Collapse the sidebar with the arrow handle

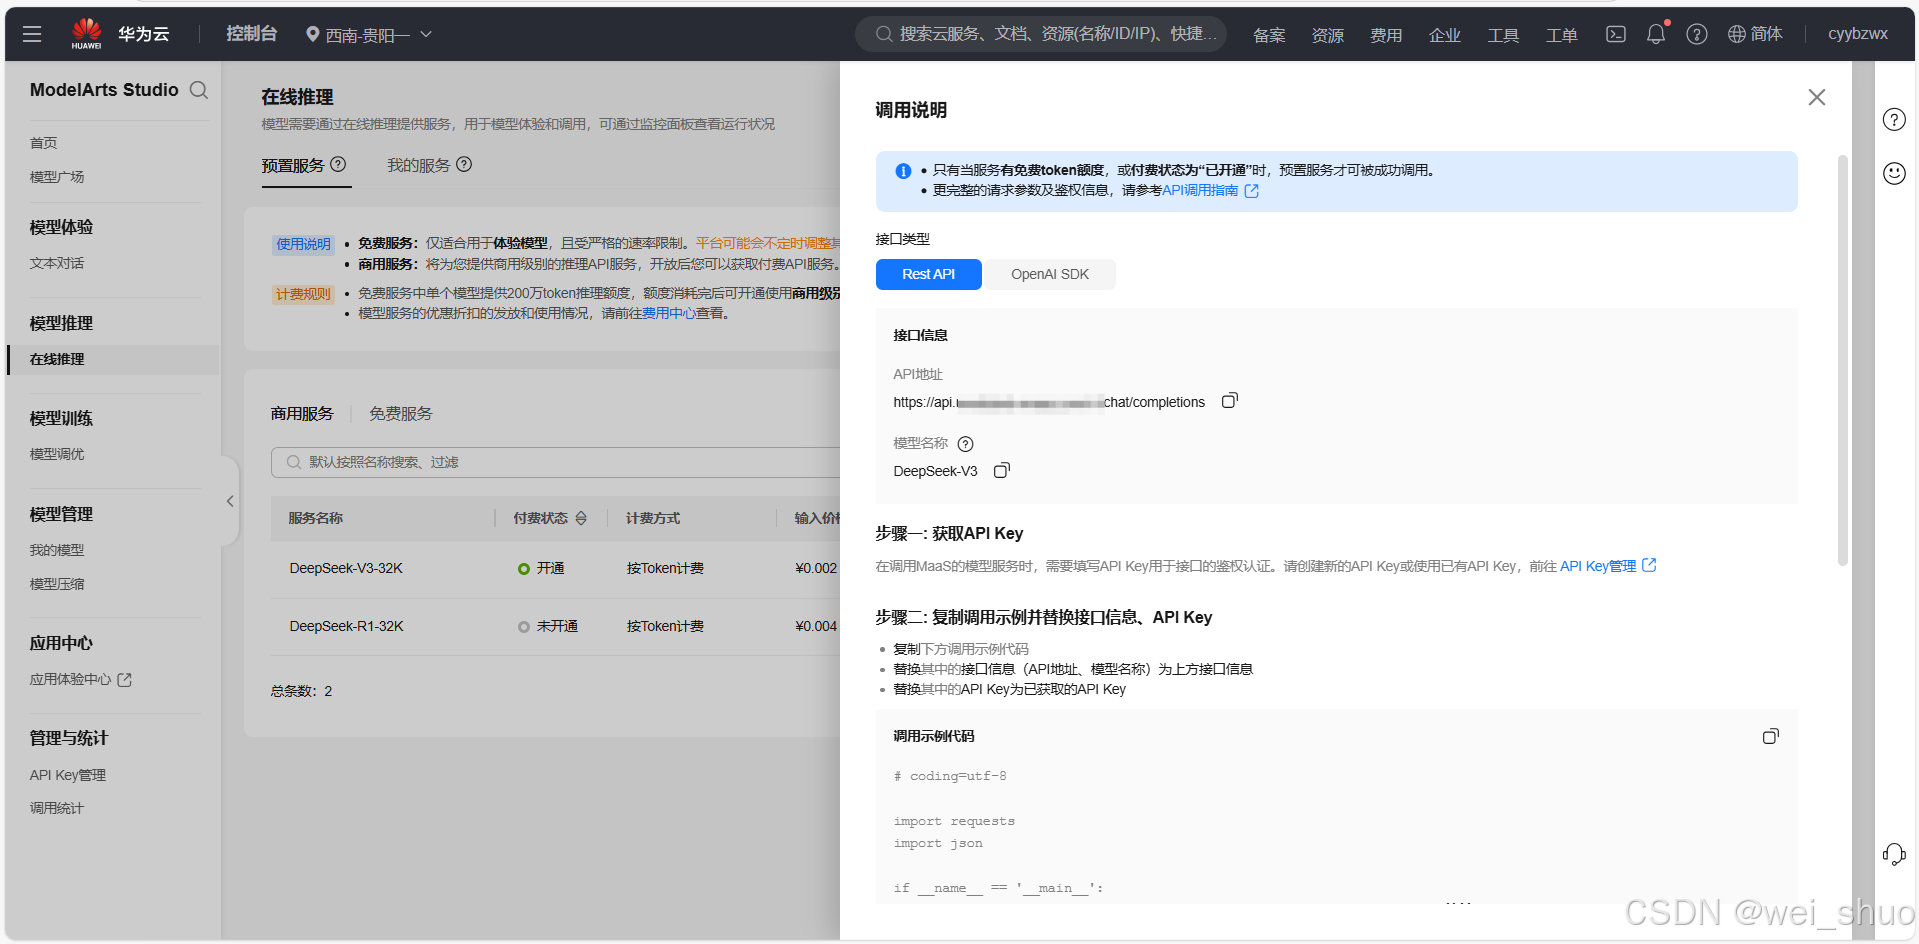(x=230, y=501)
